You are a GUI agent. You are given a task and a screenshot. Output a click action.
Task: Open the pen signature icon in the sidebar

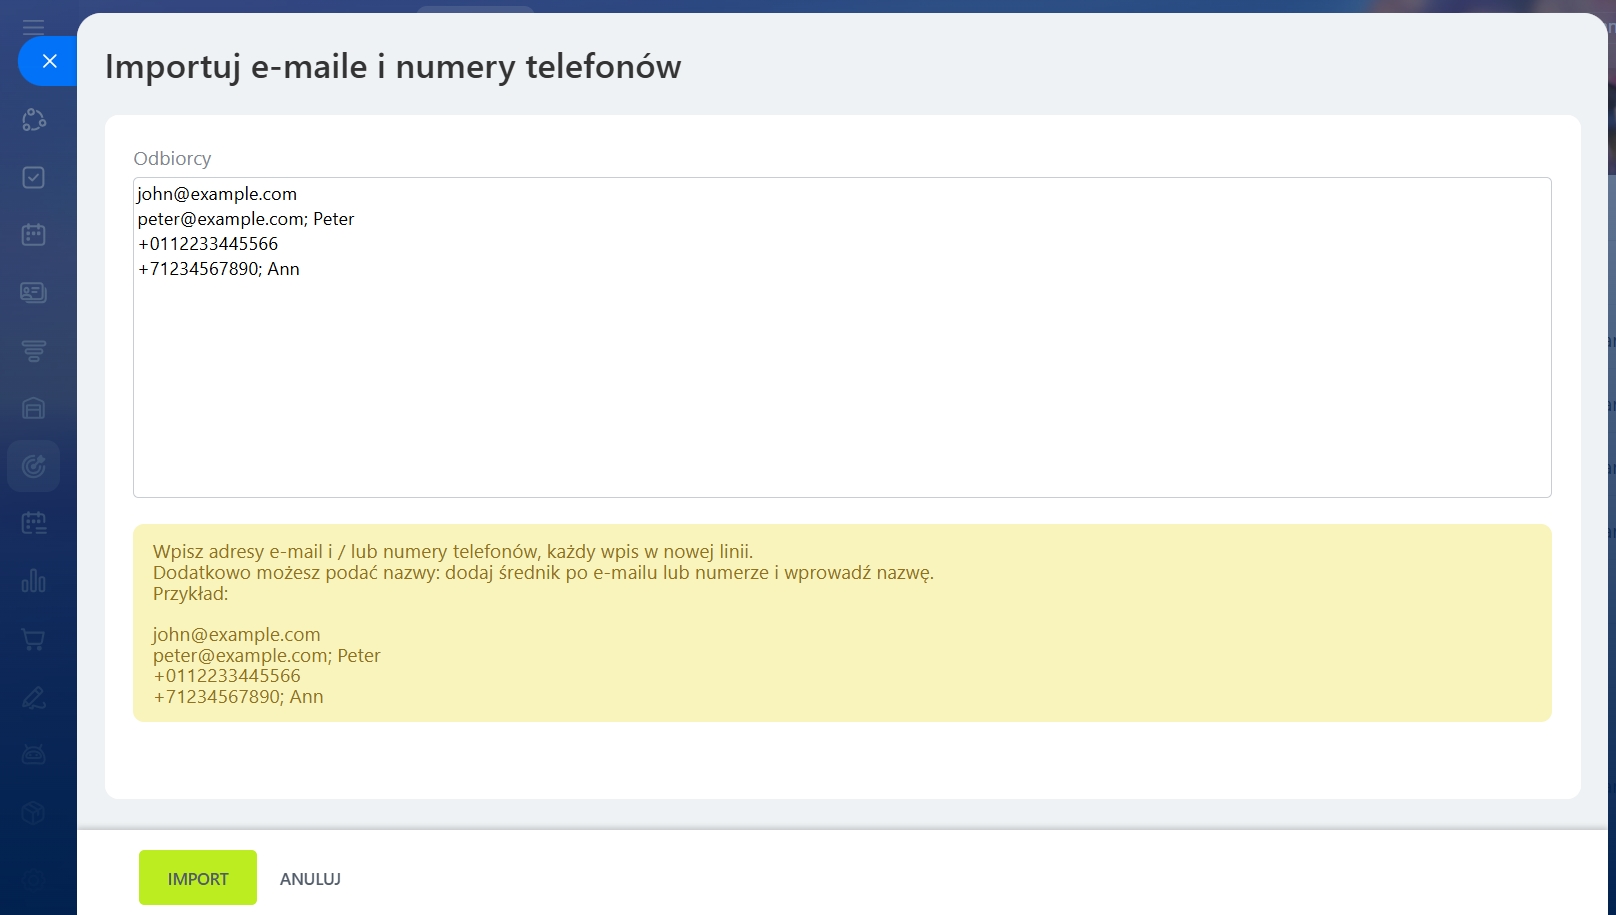[x=33, y=697]
